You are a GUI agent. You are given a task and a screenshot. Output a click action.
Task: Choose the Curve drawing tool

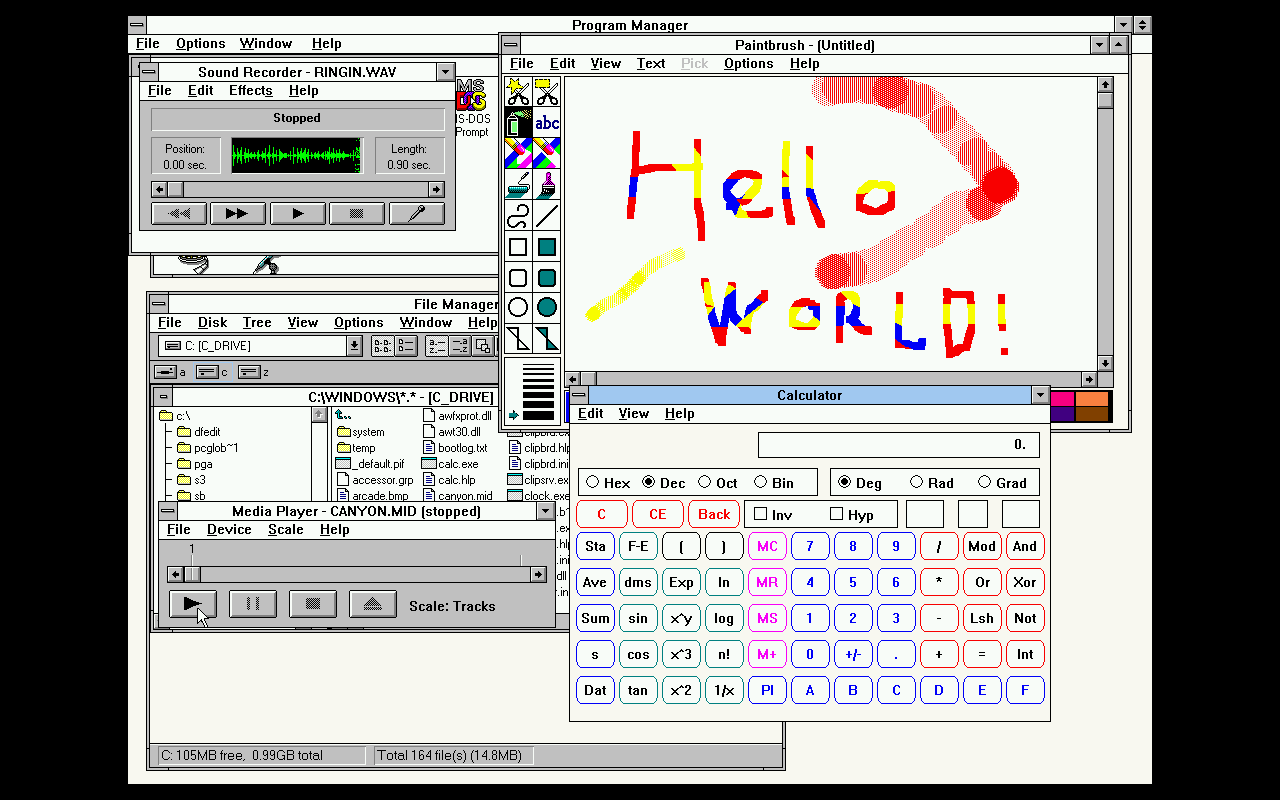click(518, 216)
